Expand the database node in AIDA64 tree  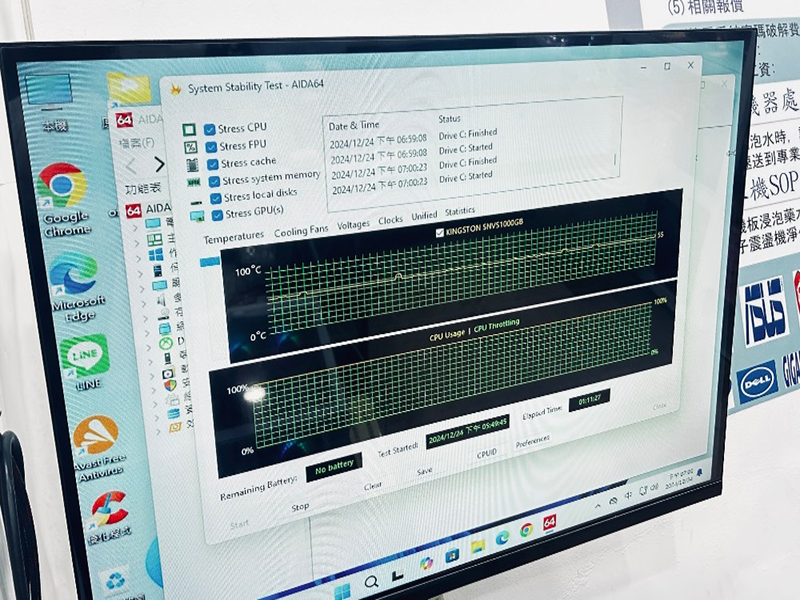(x=157, y=417)
